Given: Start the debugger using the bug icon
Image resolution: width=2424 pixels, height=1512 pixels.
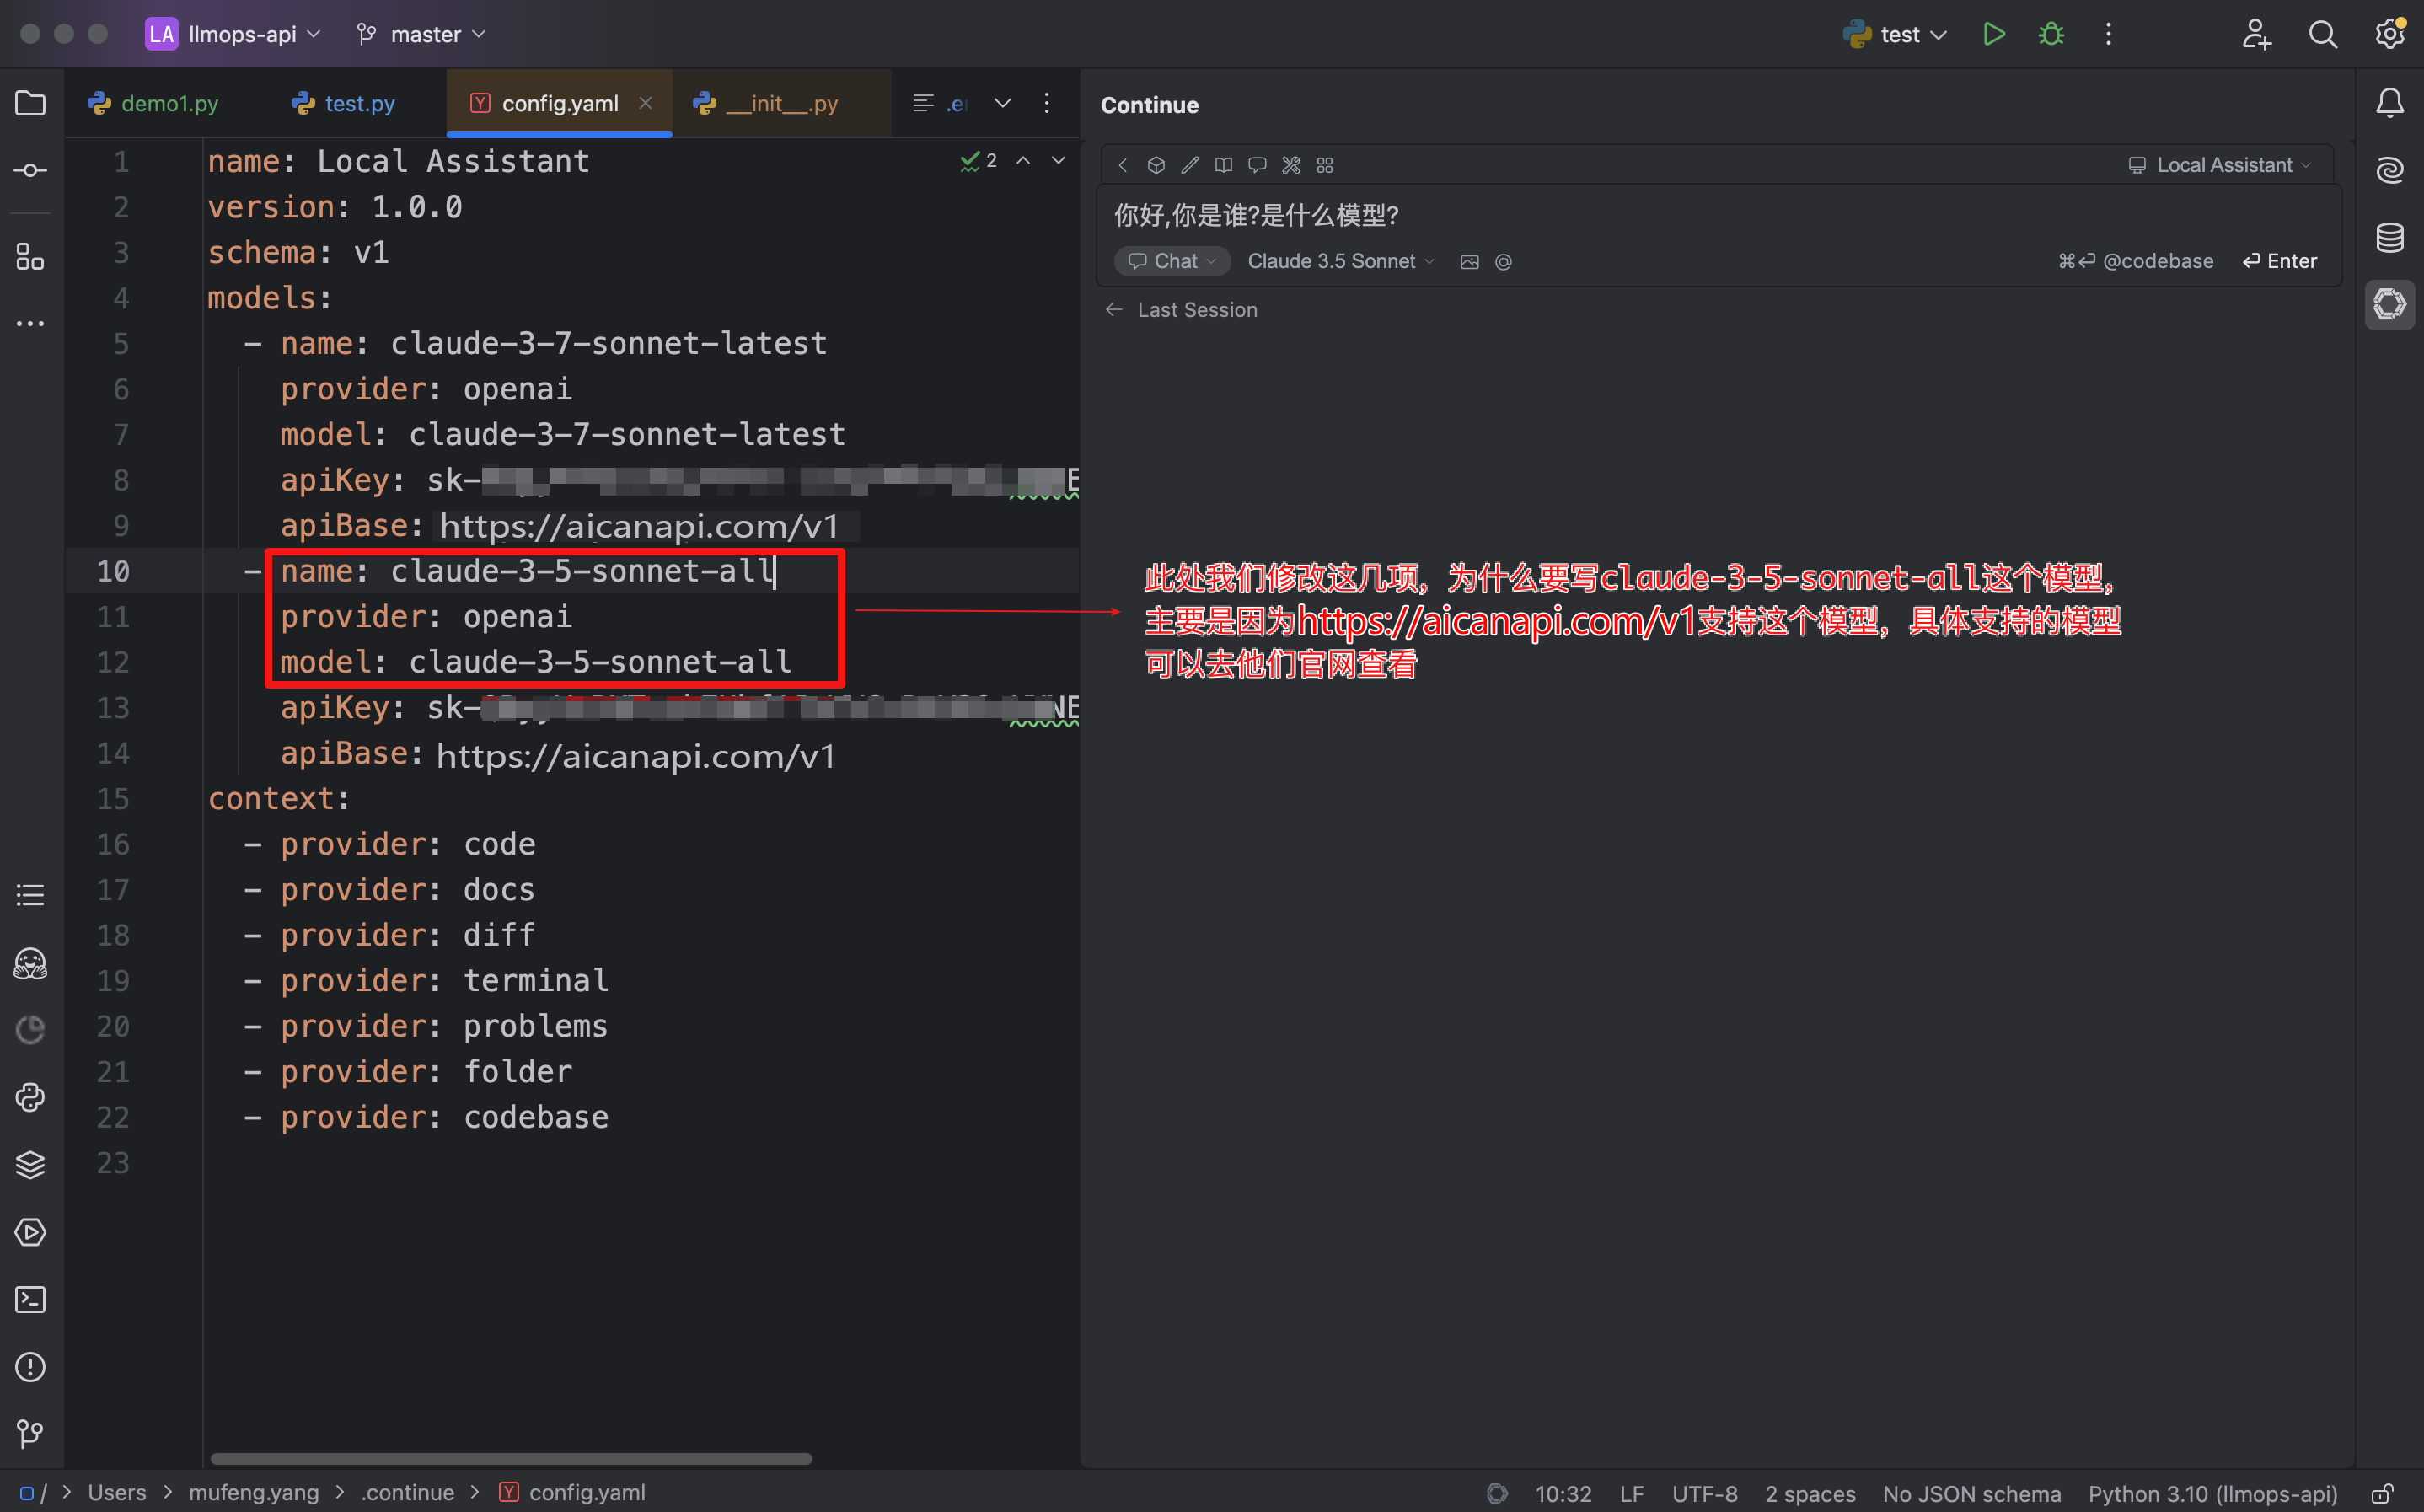Looking at the screenshot, I should (x=2049, y=33).
